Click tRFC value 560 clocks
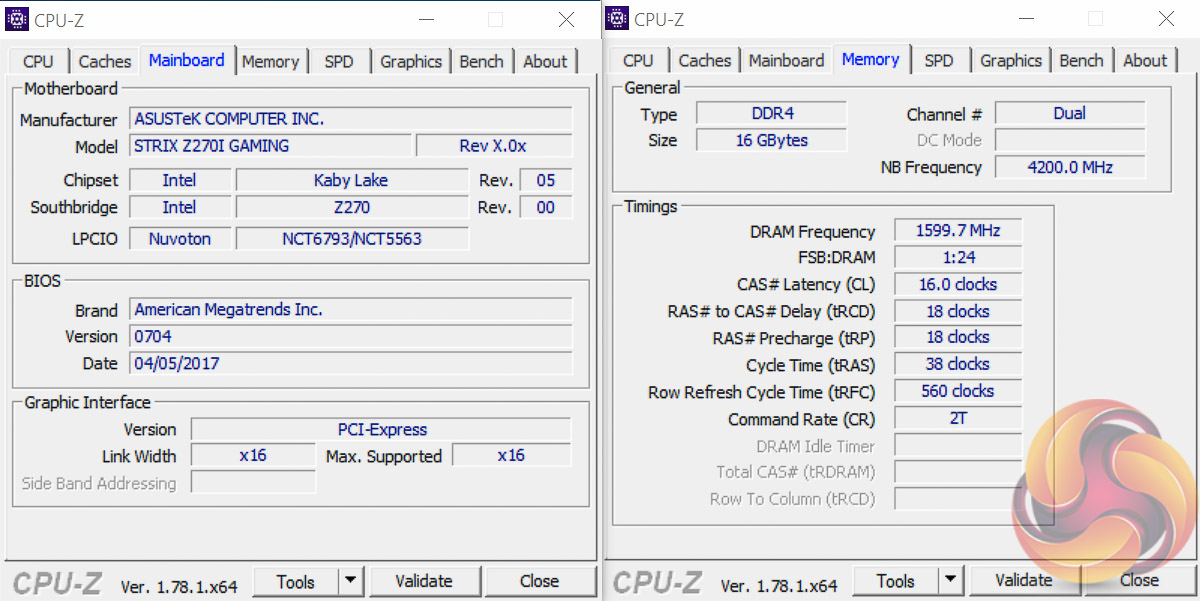 tap(958, 392)
